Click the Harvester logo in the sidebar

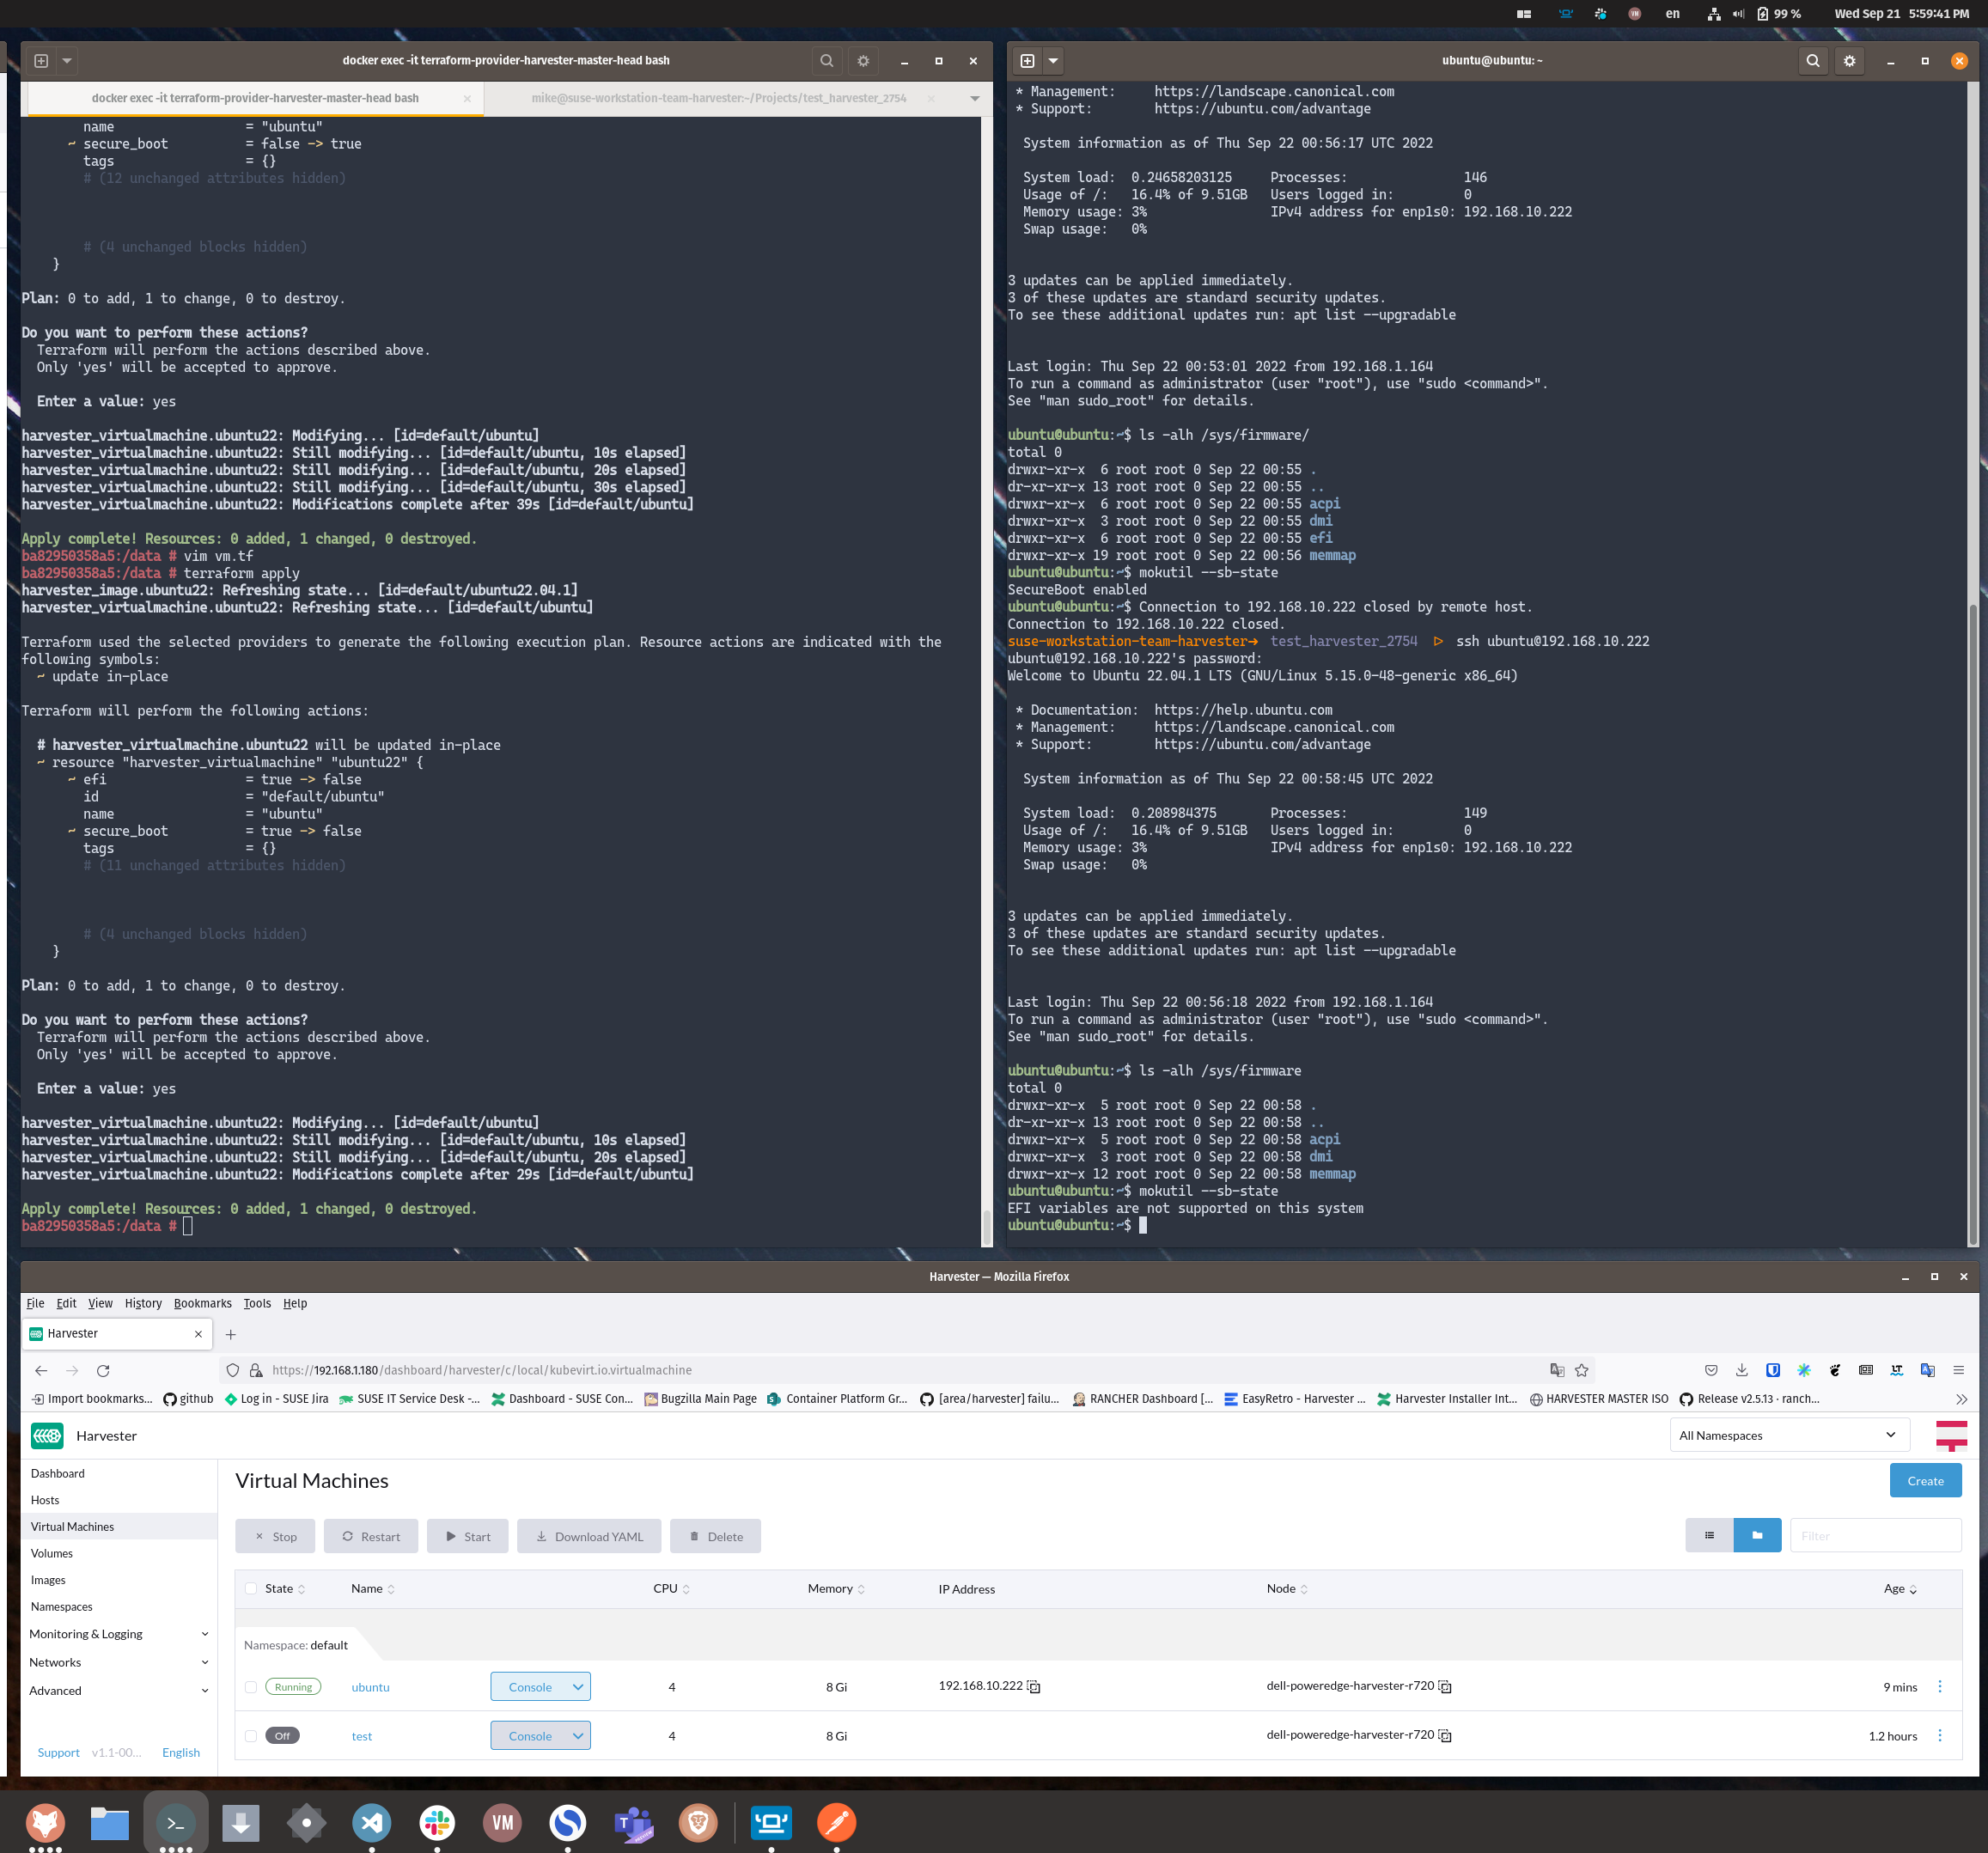coord(47,1436)
